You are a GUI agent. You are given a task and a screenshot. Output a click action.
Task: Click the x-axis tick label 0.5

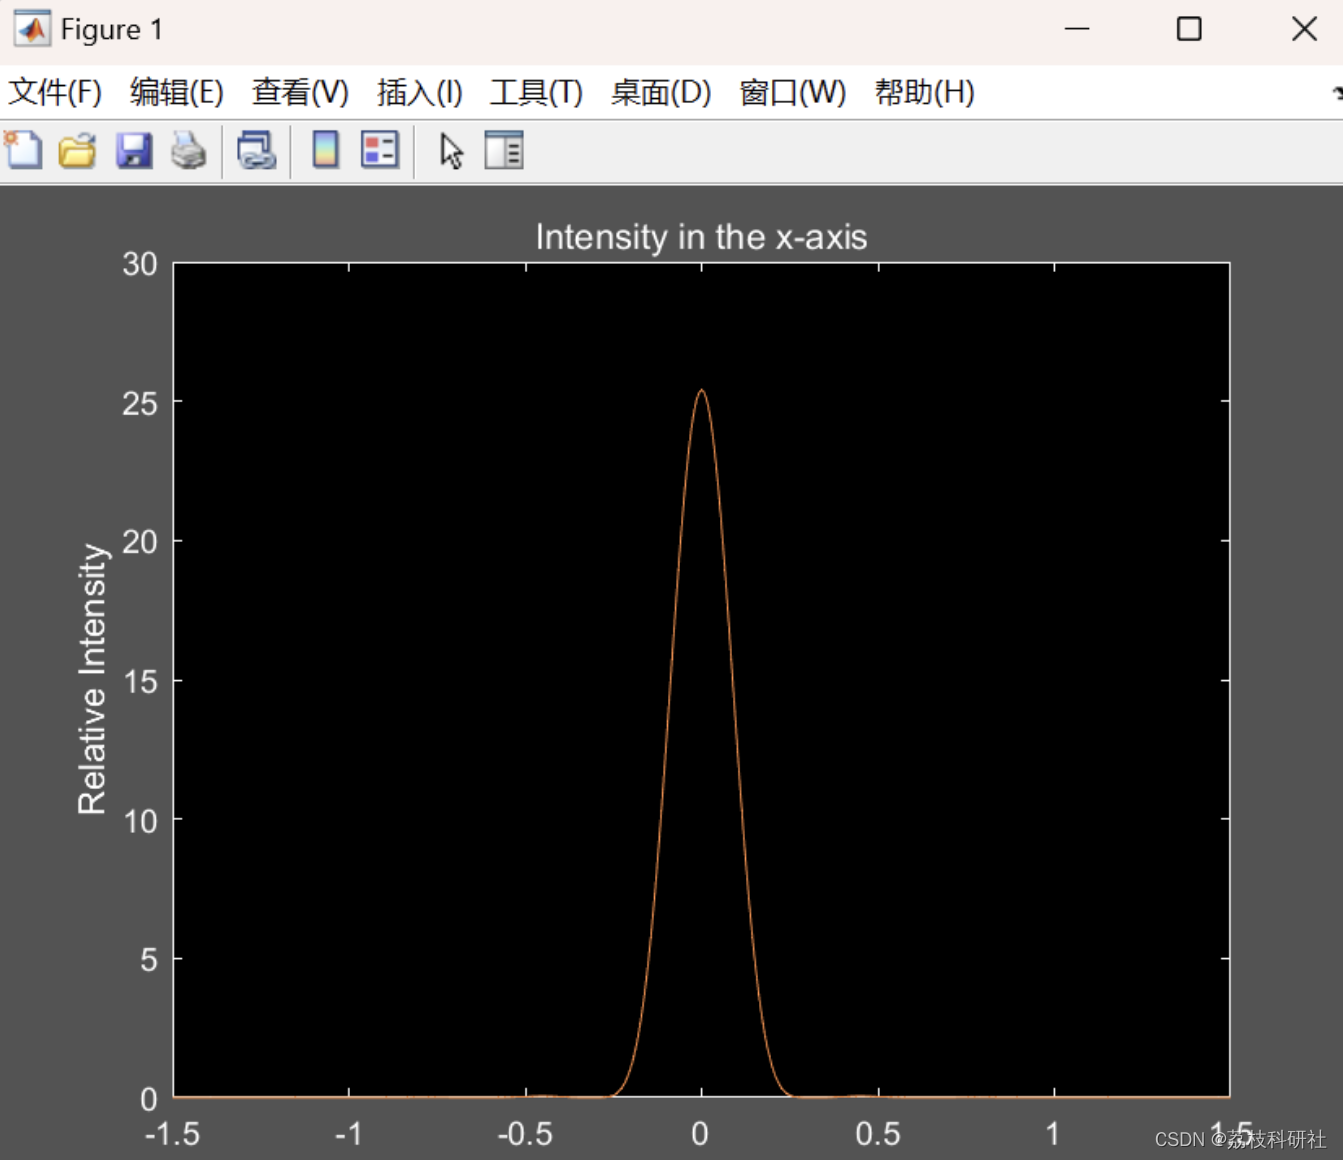878,1134
